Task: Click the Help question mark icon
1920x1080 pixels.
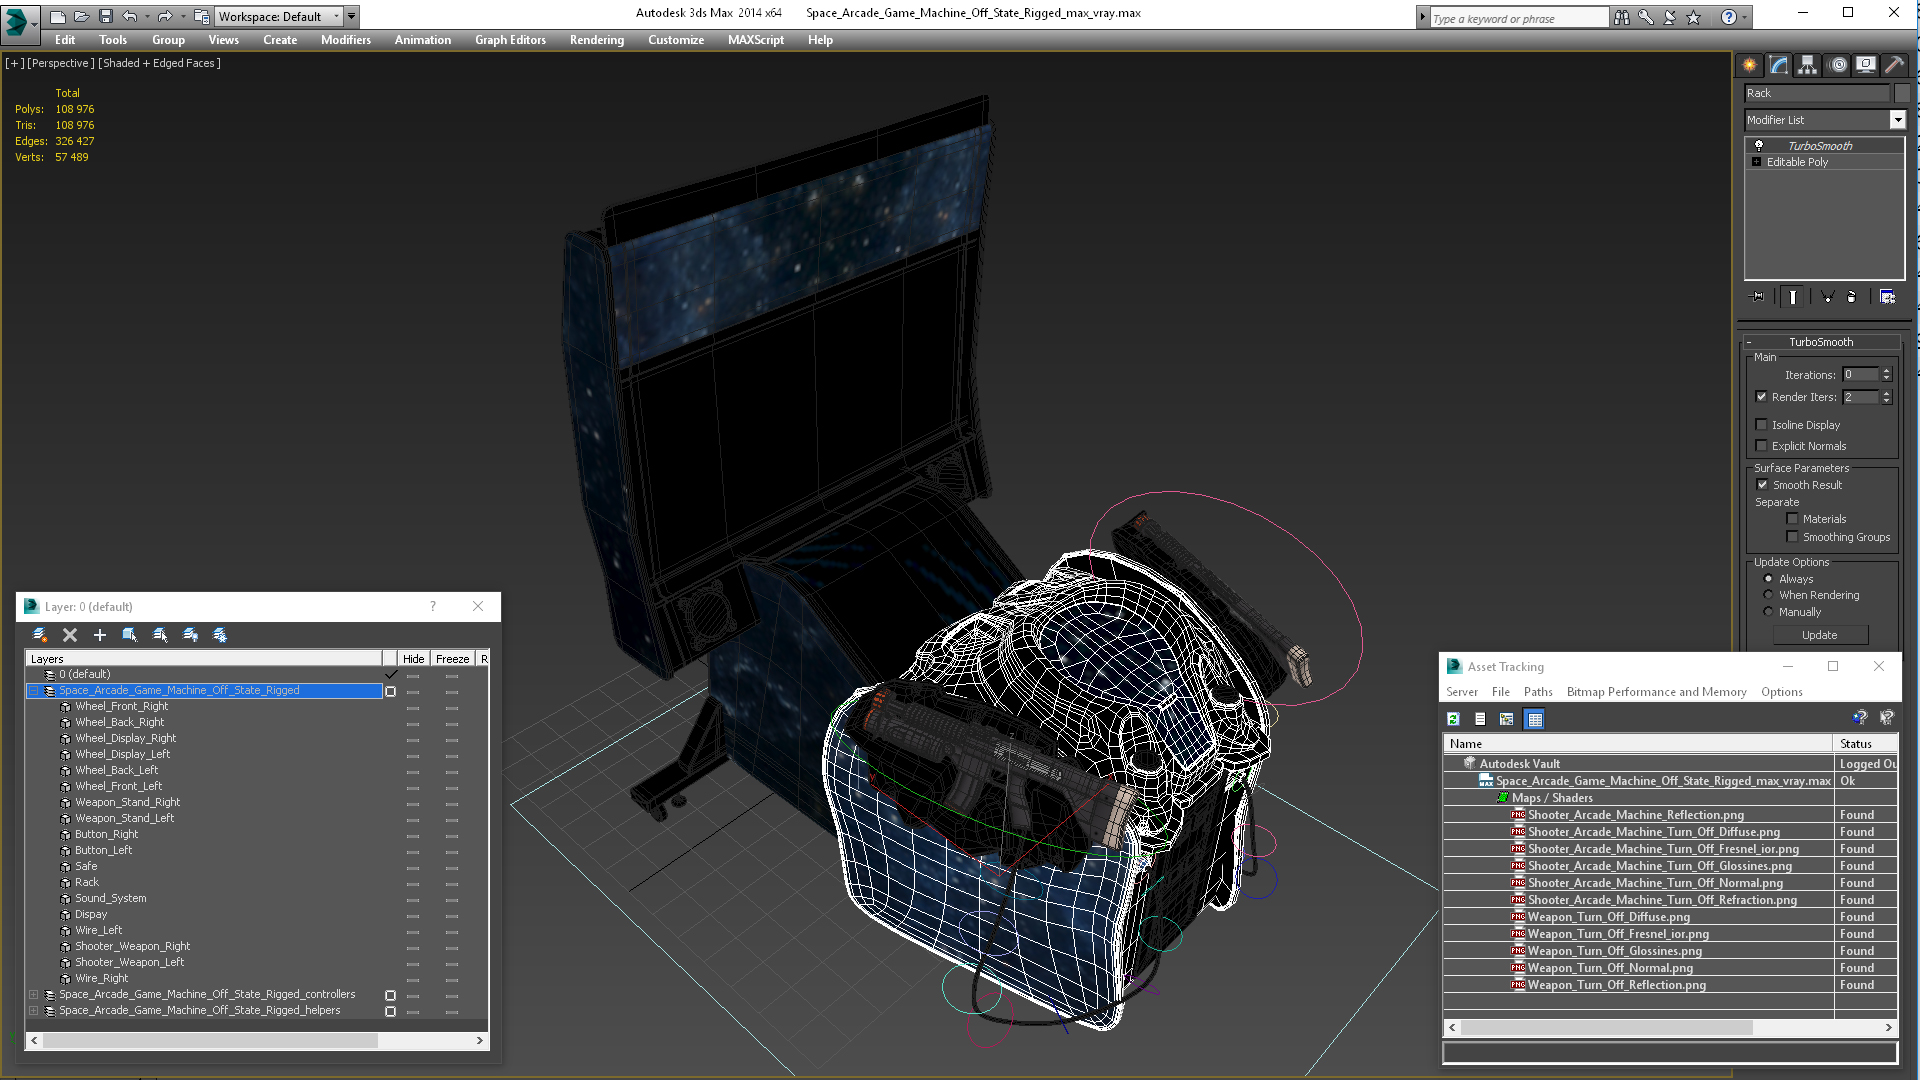Action: (x=1728, y=17)
